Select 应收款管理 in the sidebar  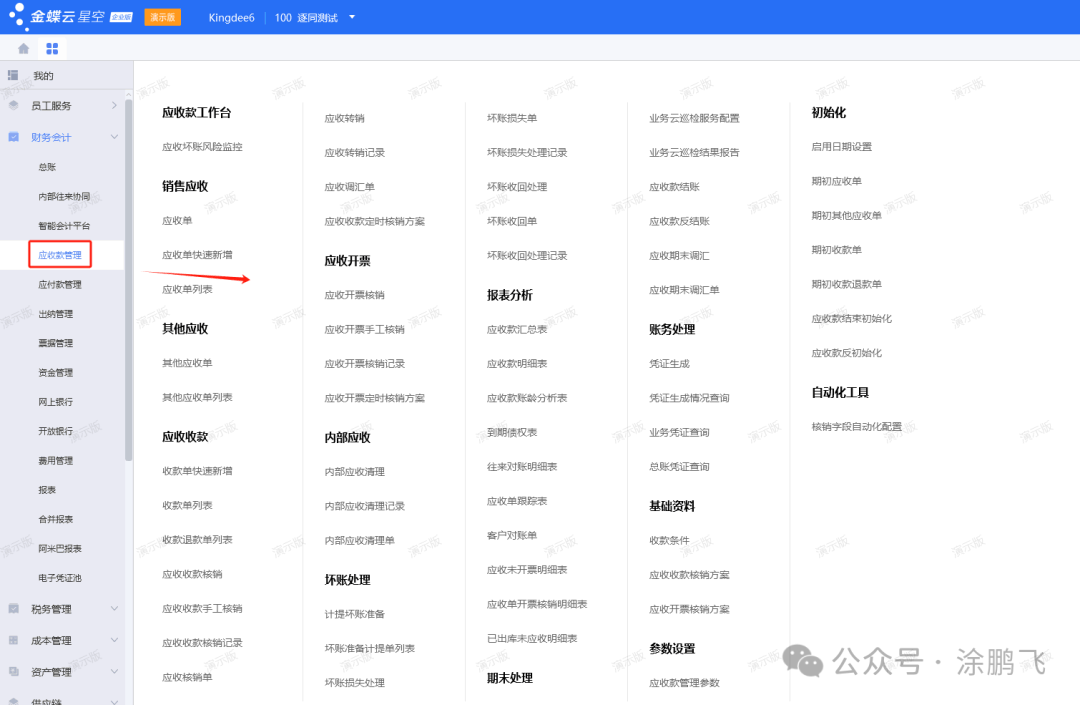60,255
